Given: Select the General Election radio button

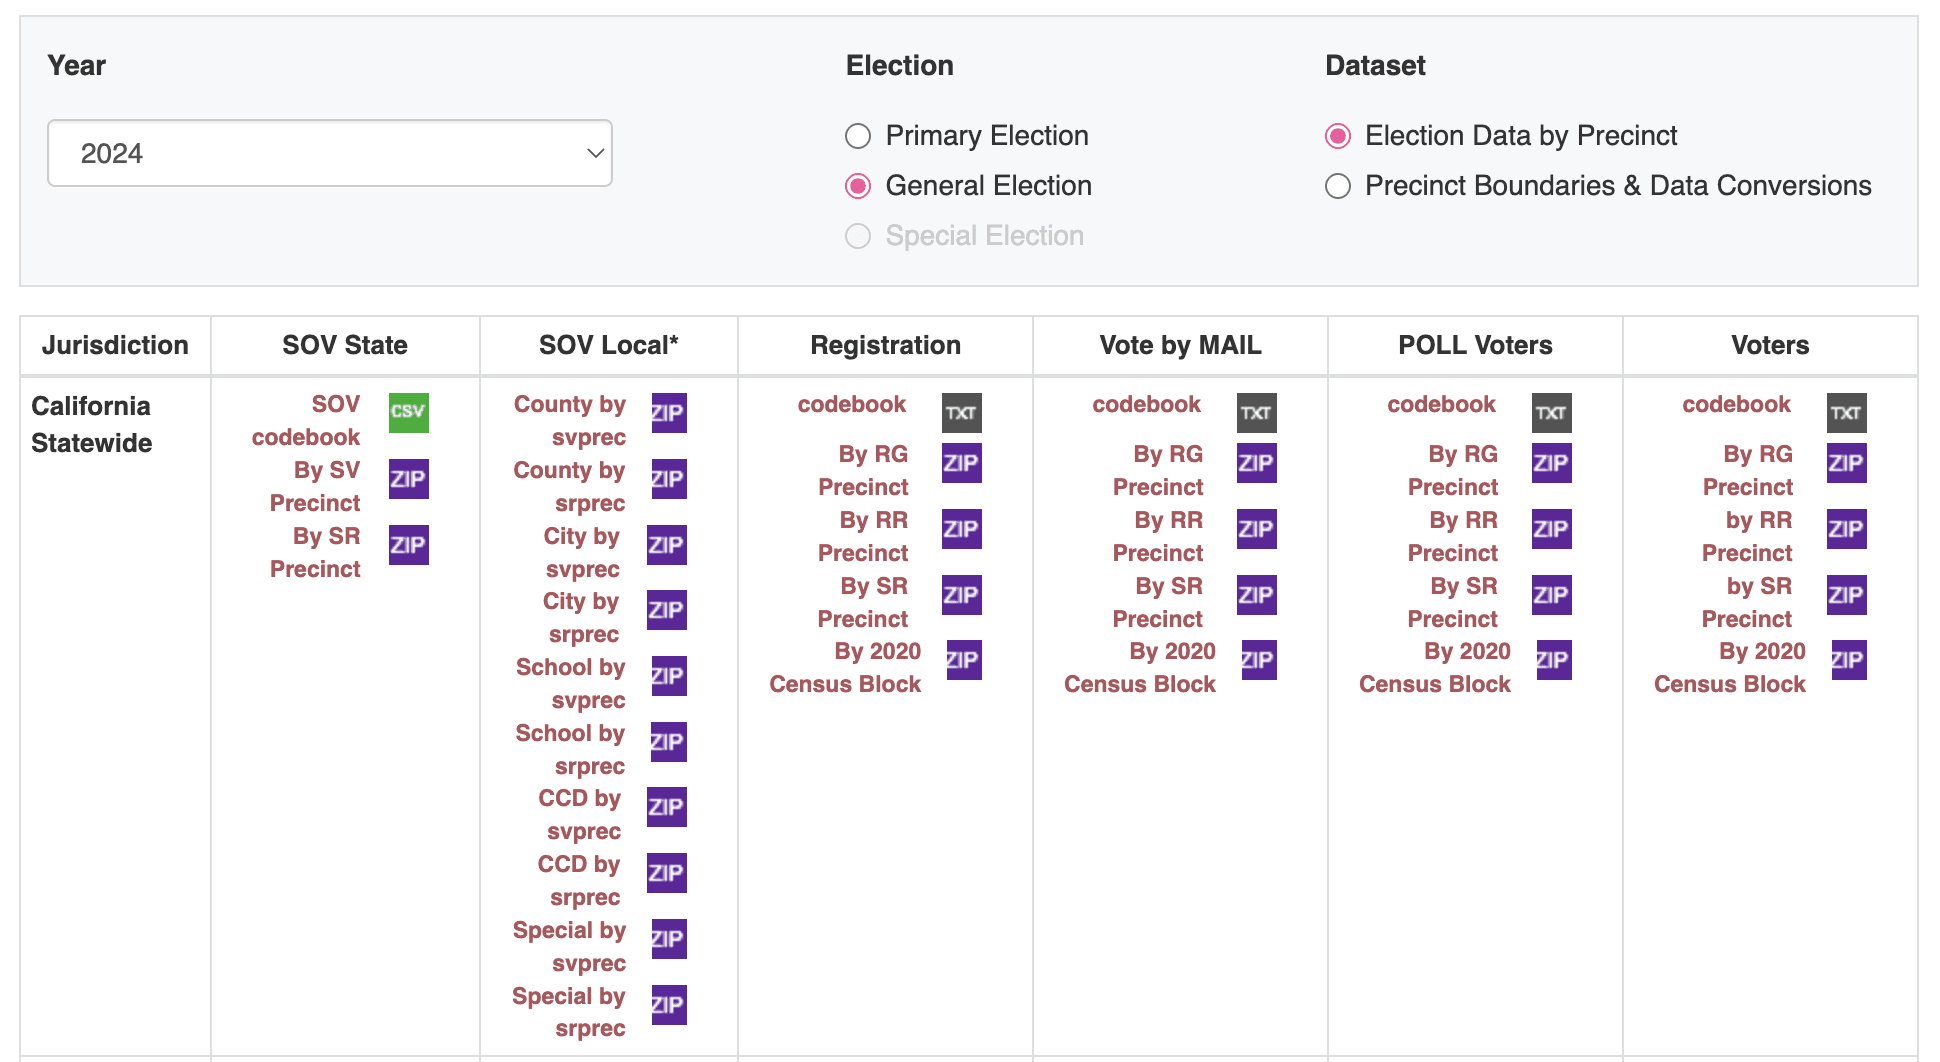Looking at the screenshot, I should pyautogui.click(x=858, y=186).
